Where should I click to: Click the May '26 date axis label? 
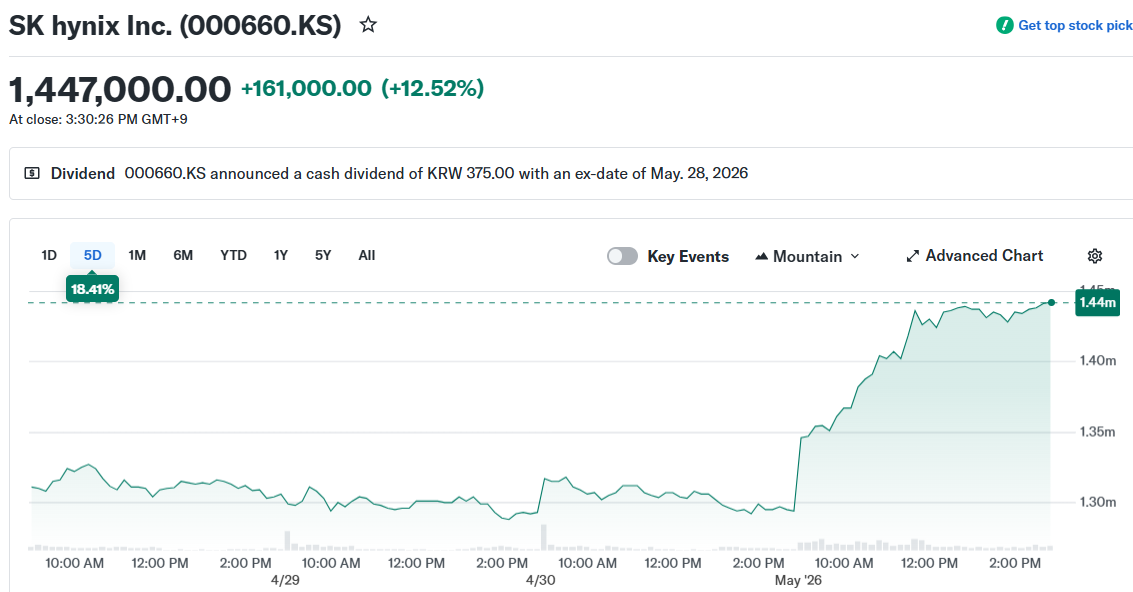point(798,580)
